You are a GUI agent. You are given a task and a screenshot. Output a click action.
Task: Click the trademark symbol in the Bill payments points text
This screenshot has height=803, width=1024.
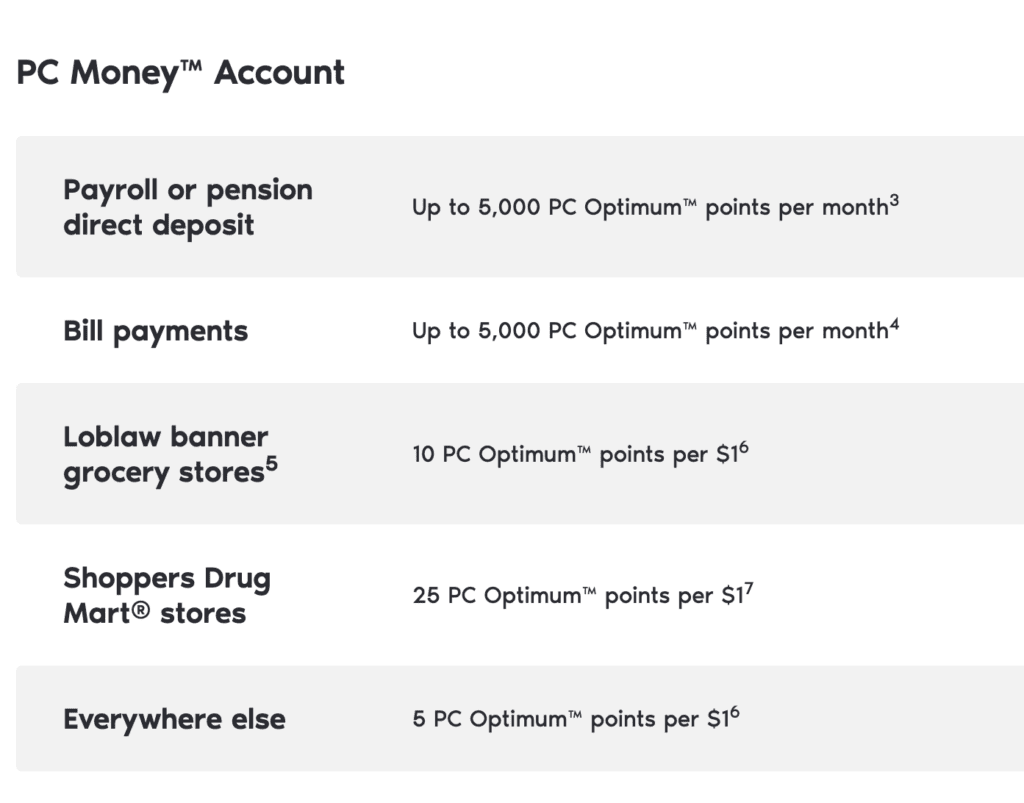click(689, 326)
